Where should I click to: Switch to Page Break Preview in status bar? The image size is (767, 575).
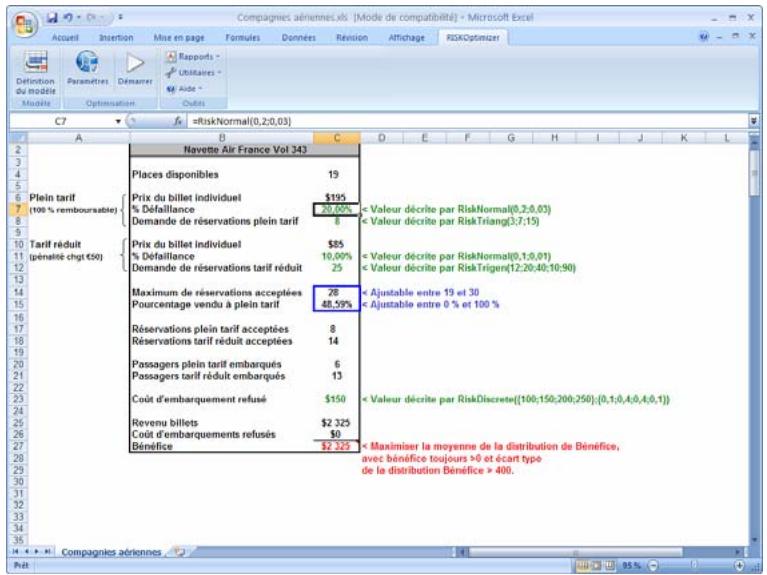[x=610, y=566]
